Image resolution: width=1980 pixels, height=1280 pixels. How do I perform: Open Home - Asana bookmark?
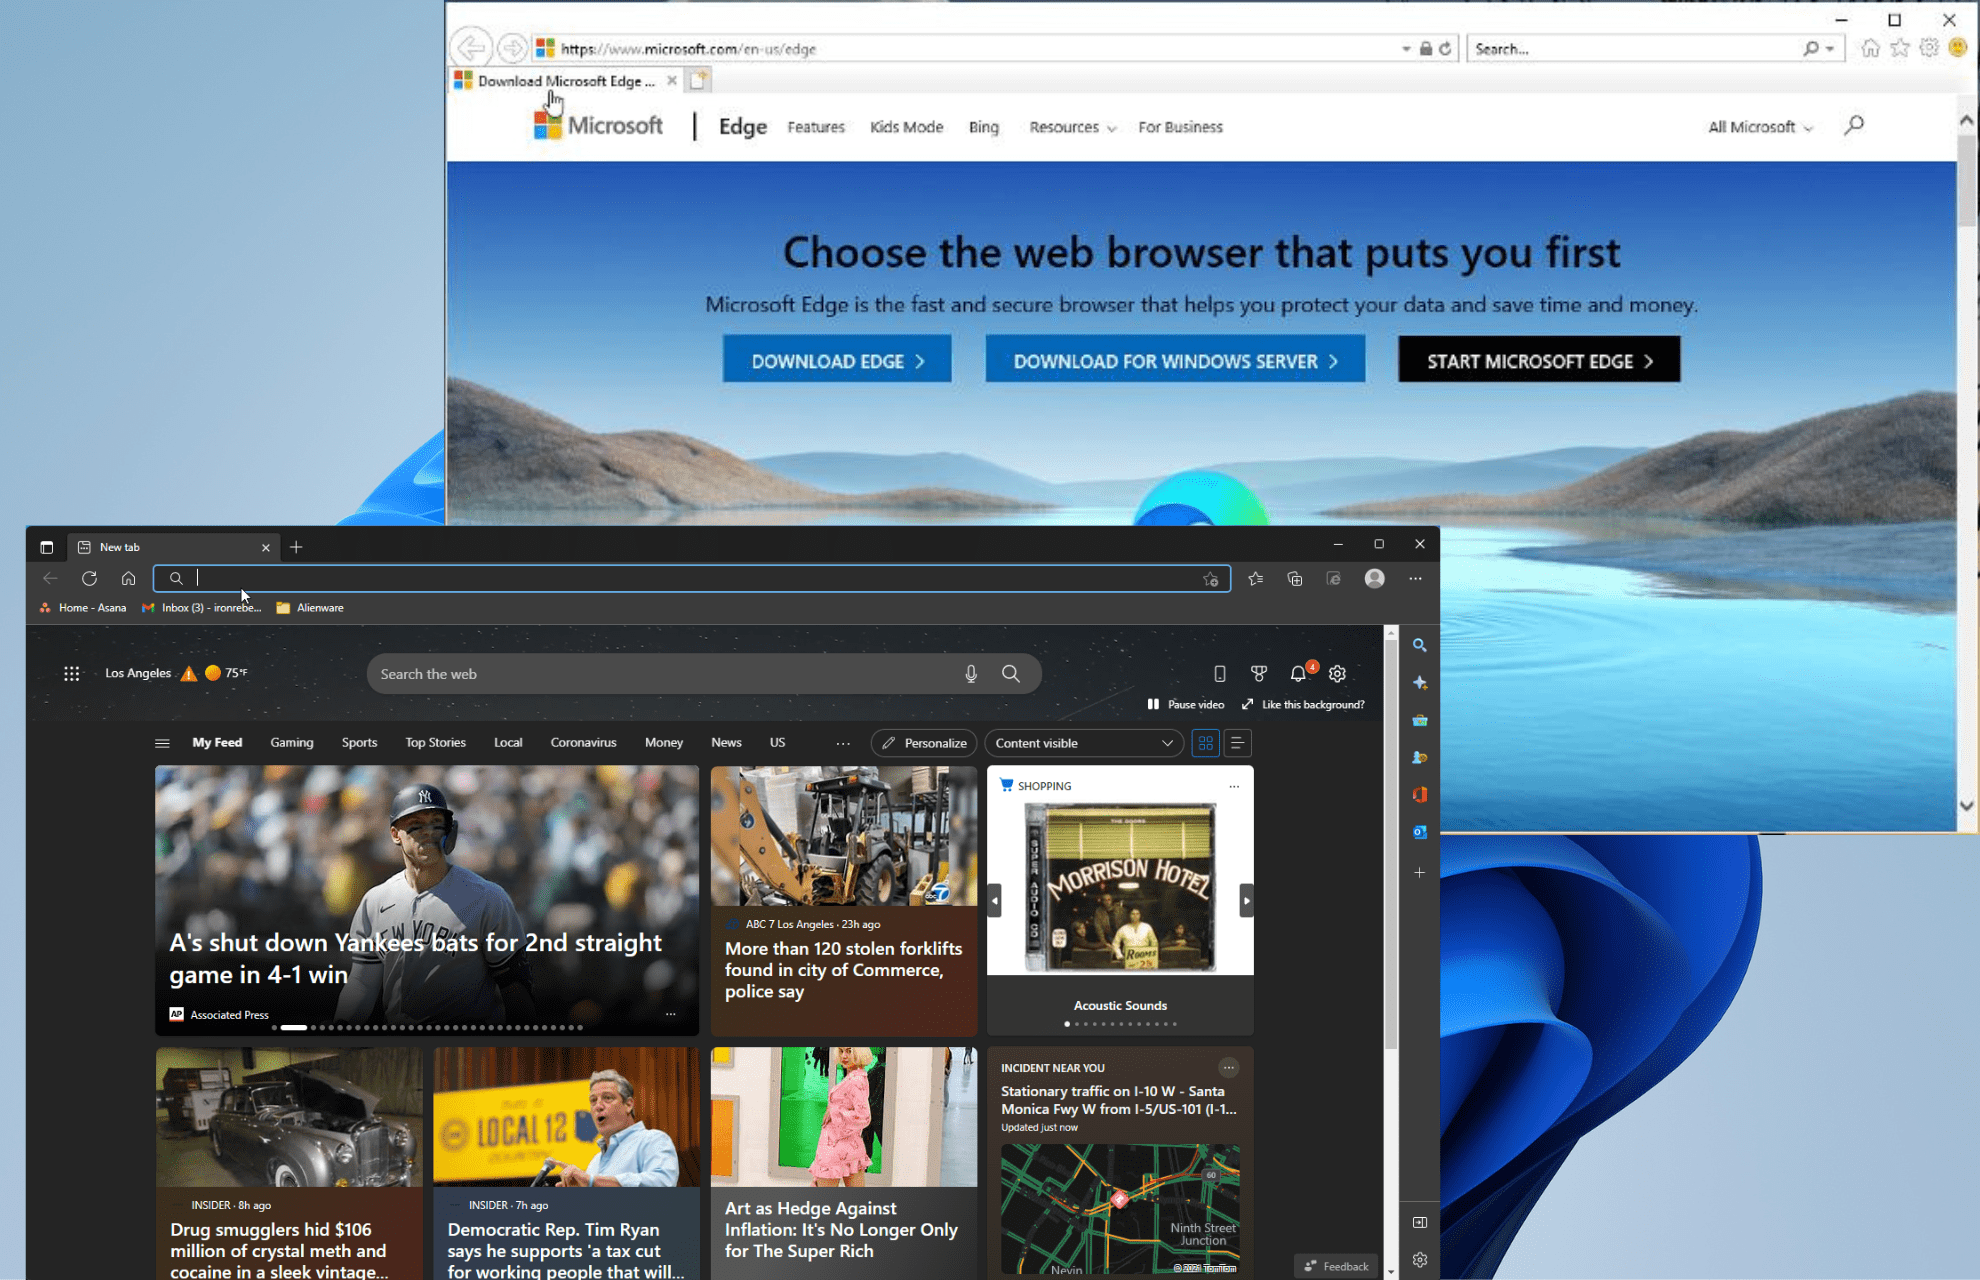(x=83, y=607)
